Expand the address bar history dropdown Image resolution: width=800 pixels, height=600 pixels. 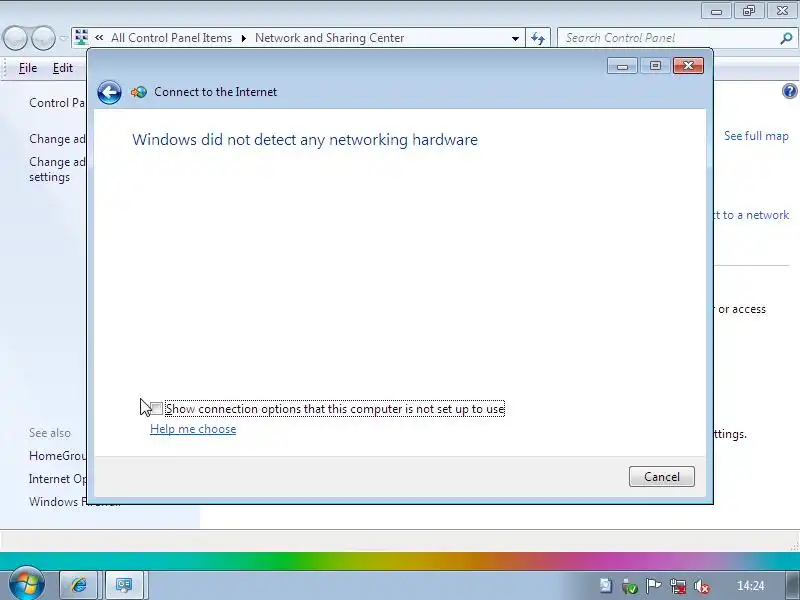(515, 38)
